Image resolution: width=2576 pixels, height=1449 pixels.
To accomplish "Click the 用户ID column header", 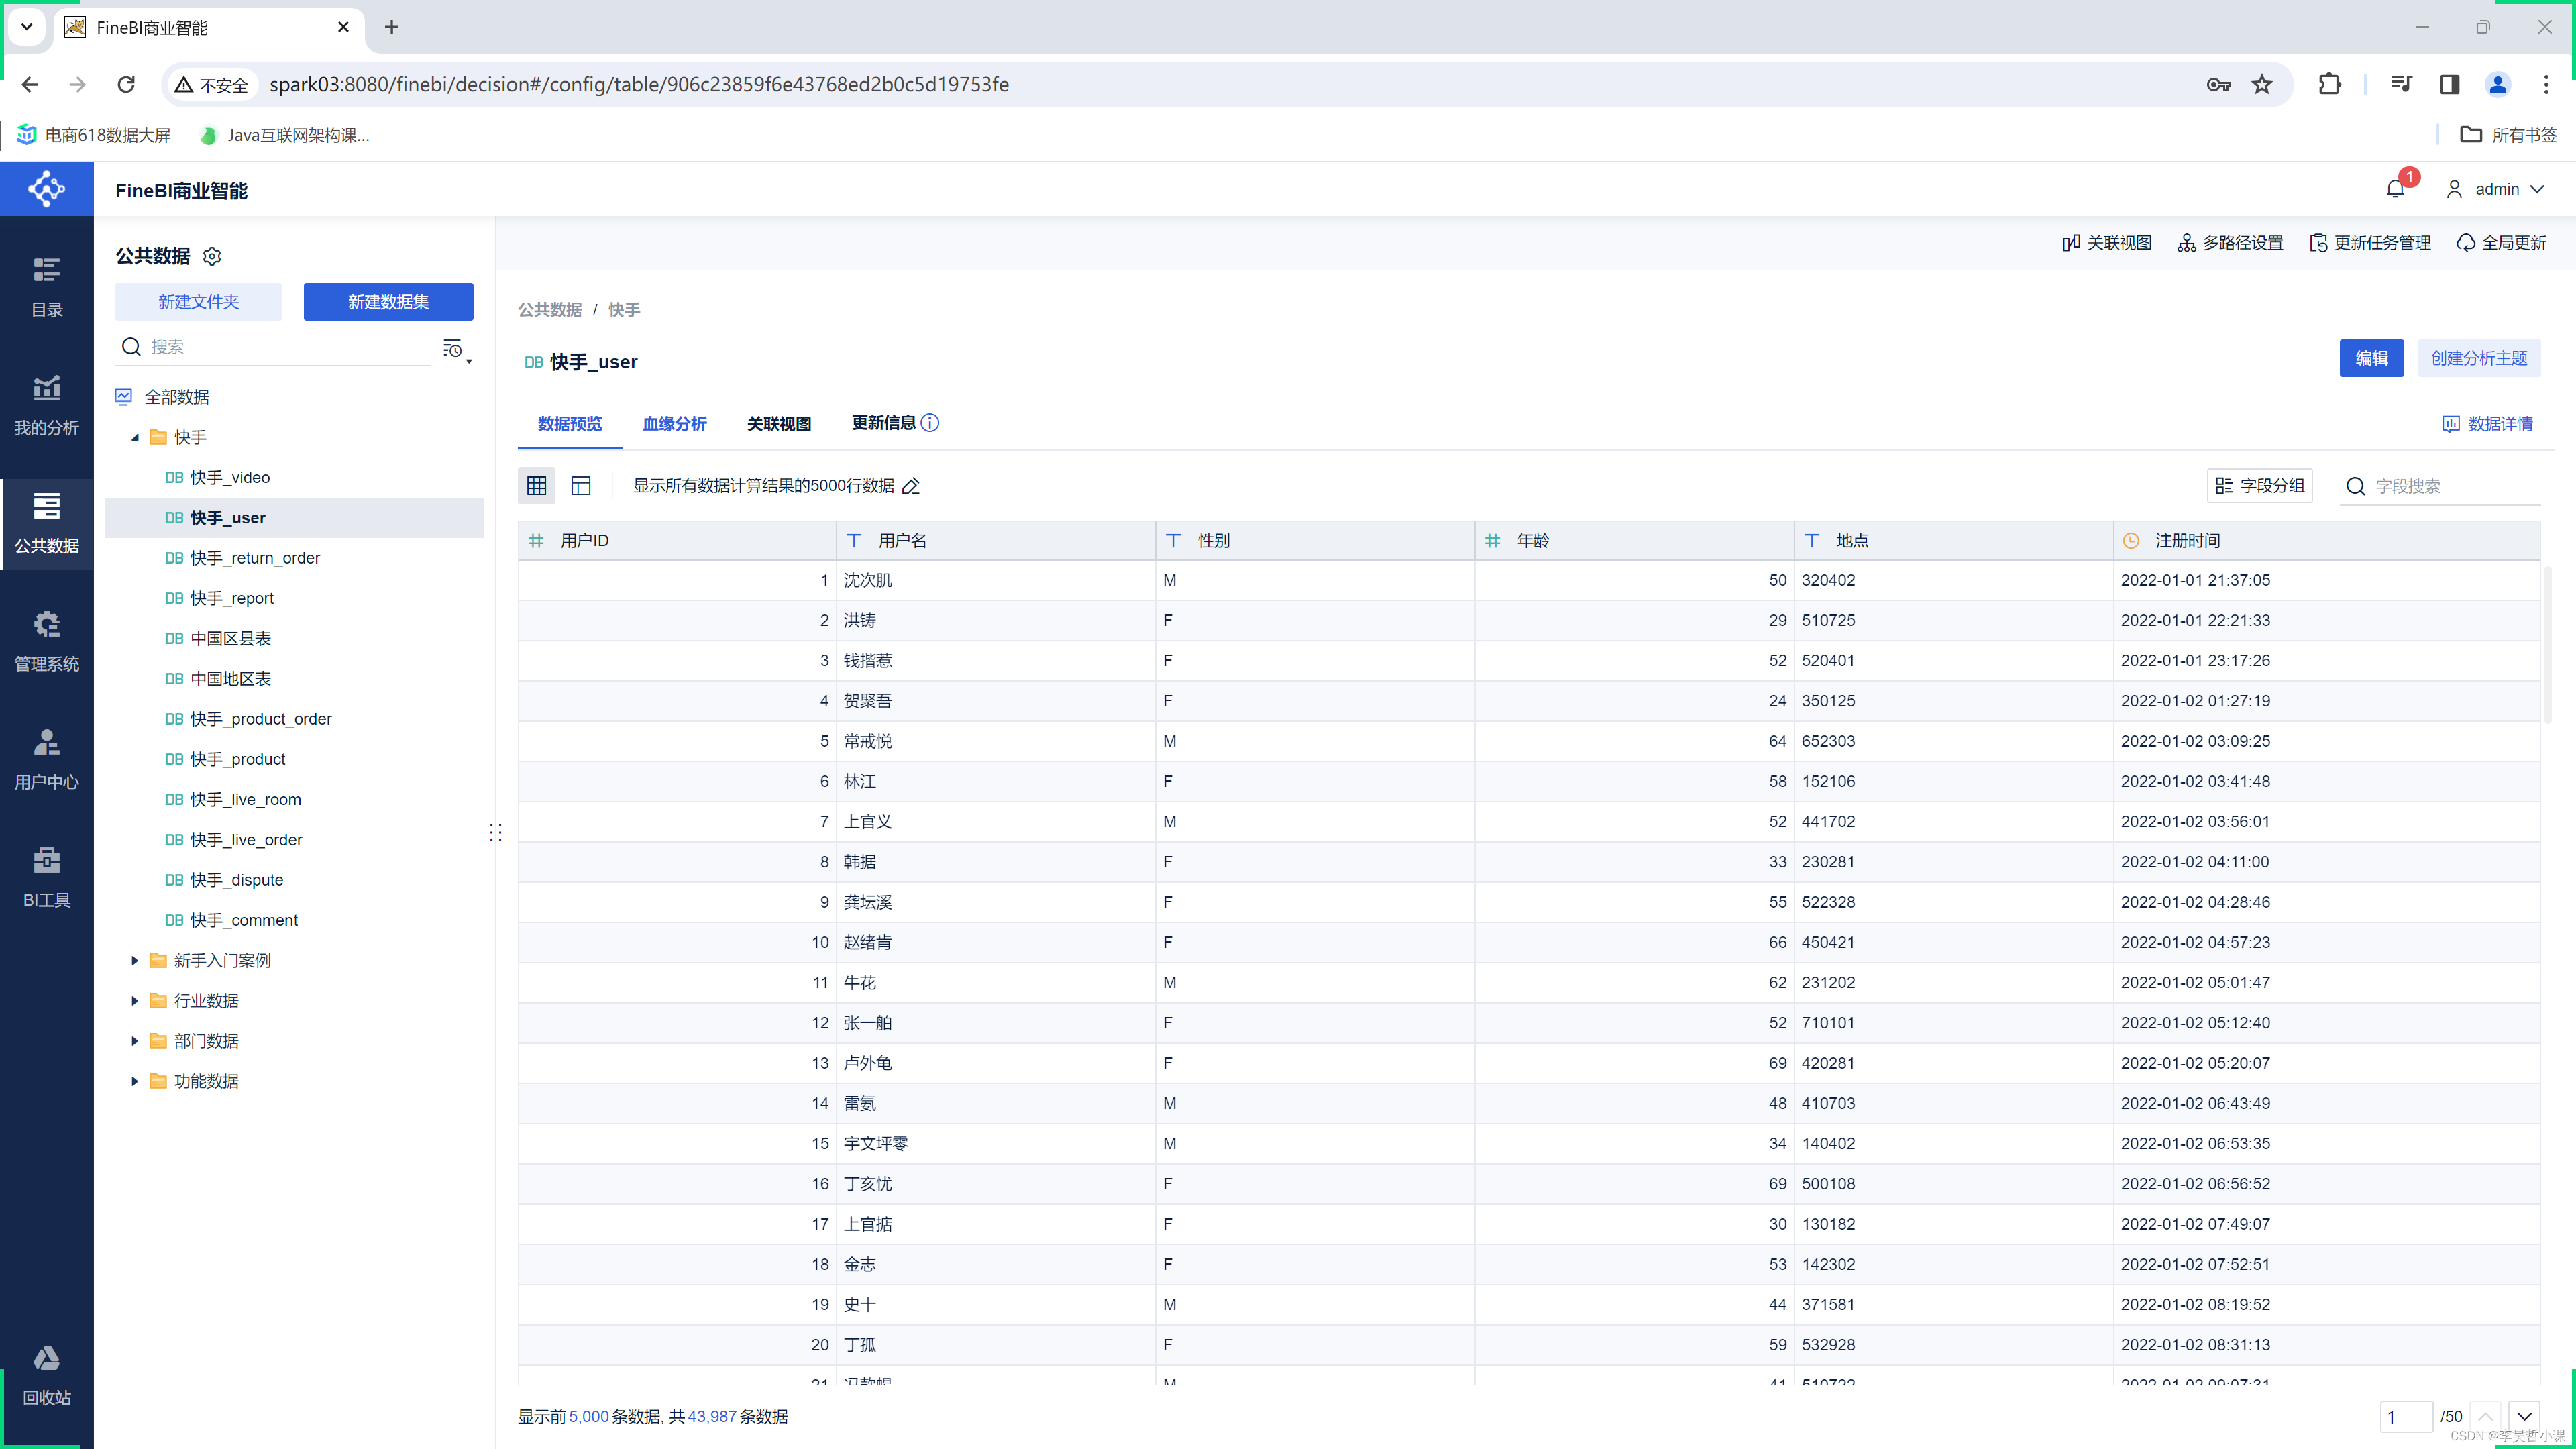I will (x=677, y=540).
